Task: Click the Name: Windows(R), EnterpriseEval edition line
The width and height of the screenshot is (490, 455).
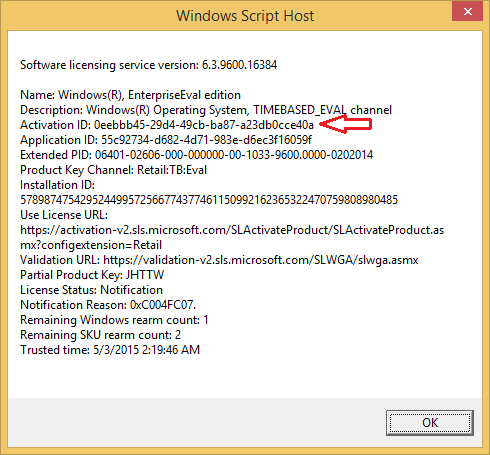Action: [x=130, y=95]
